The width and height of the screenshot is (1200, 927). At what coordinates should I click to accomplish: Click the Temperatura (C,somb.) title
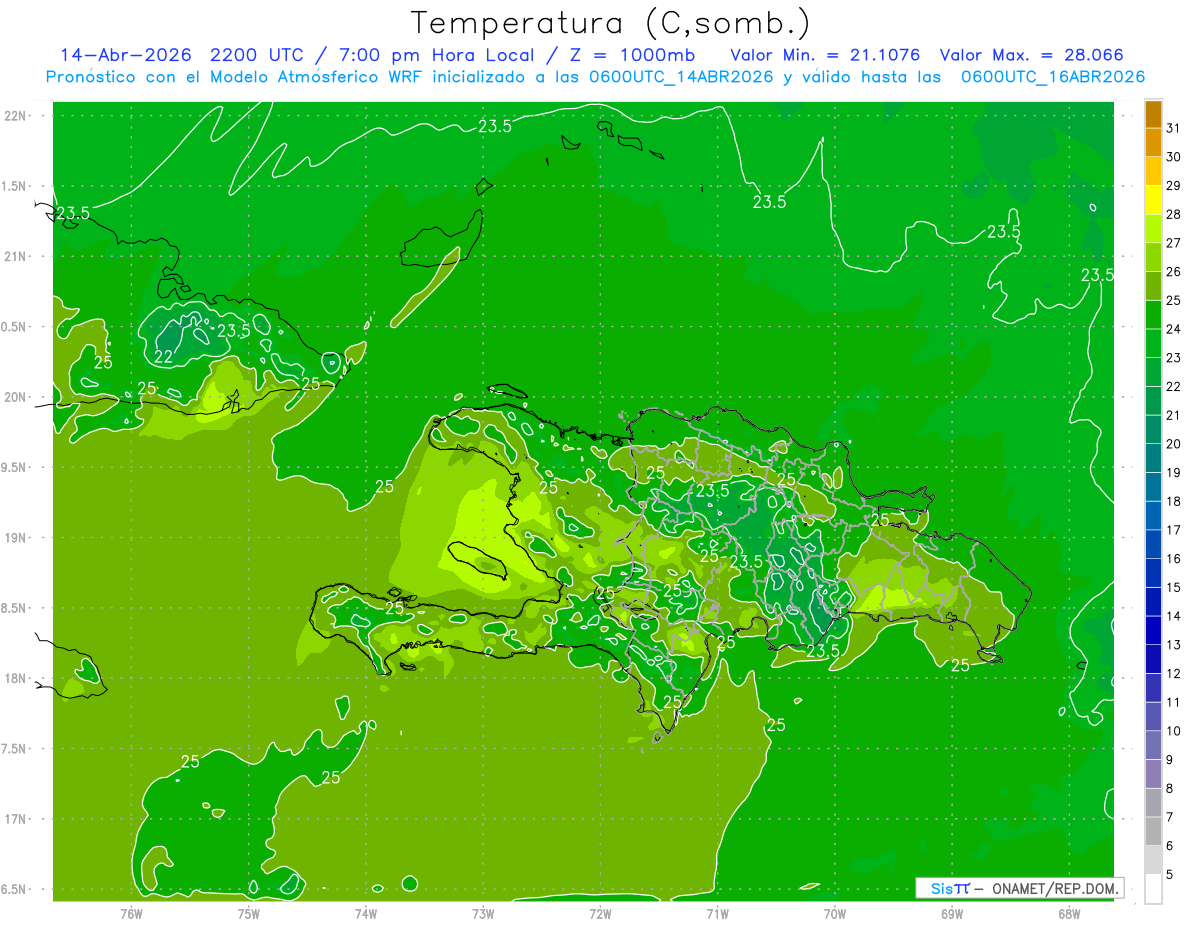tap(611, 22)
